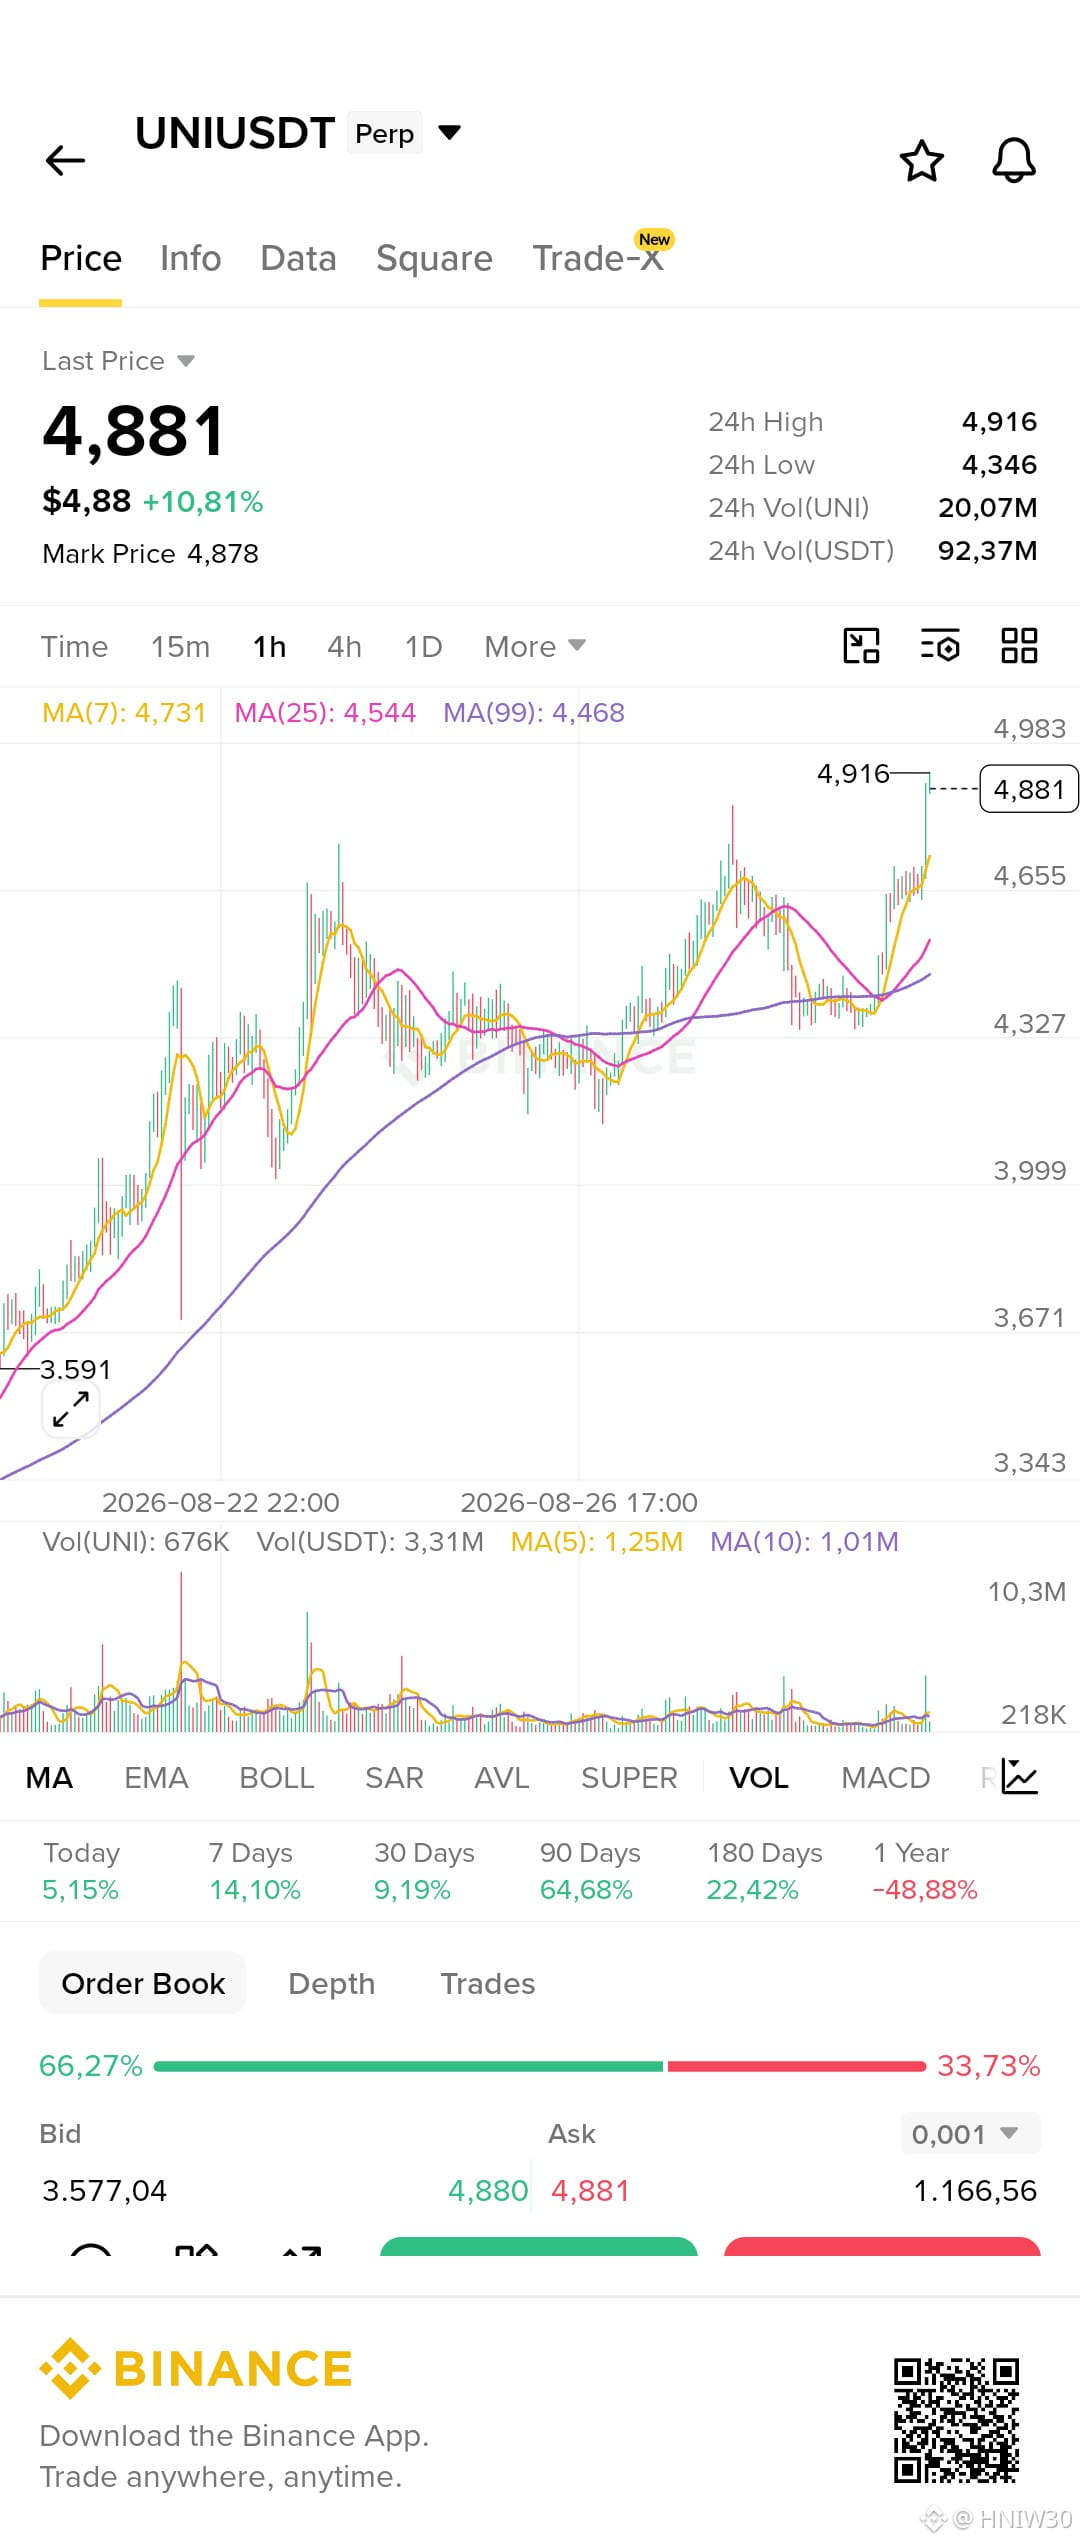
Task: Tap the green buy button
Action: pyautogui.click(x=538, y=2246)
